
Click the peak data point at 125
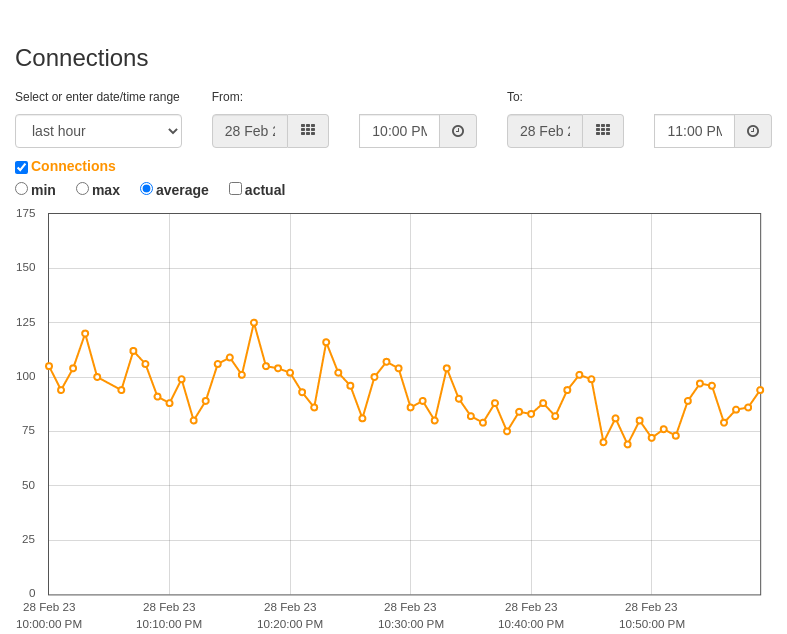254,323
